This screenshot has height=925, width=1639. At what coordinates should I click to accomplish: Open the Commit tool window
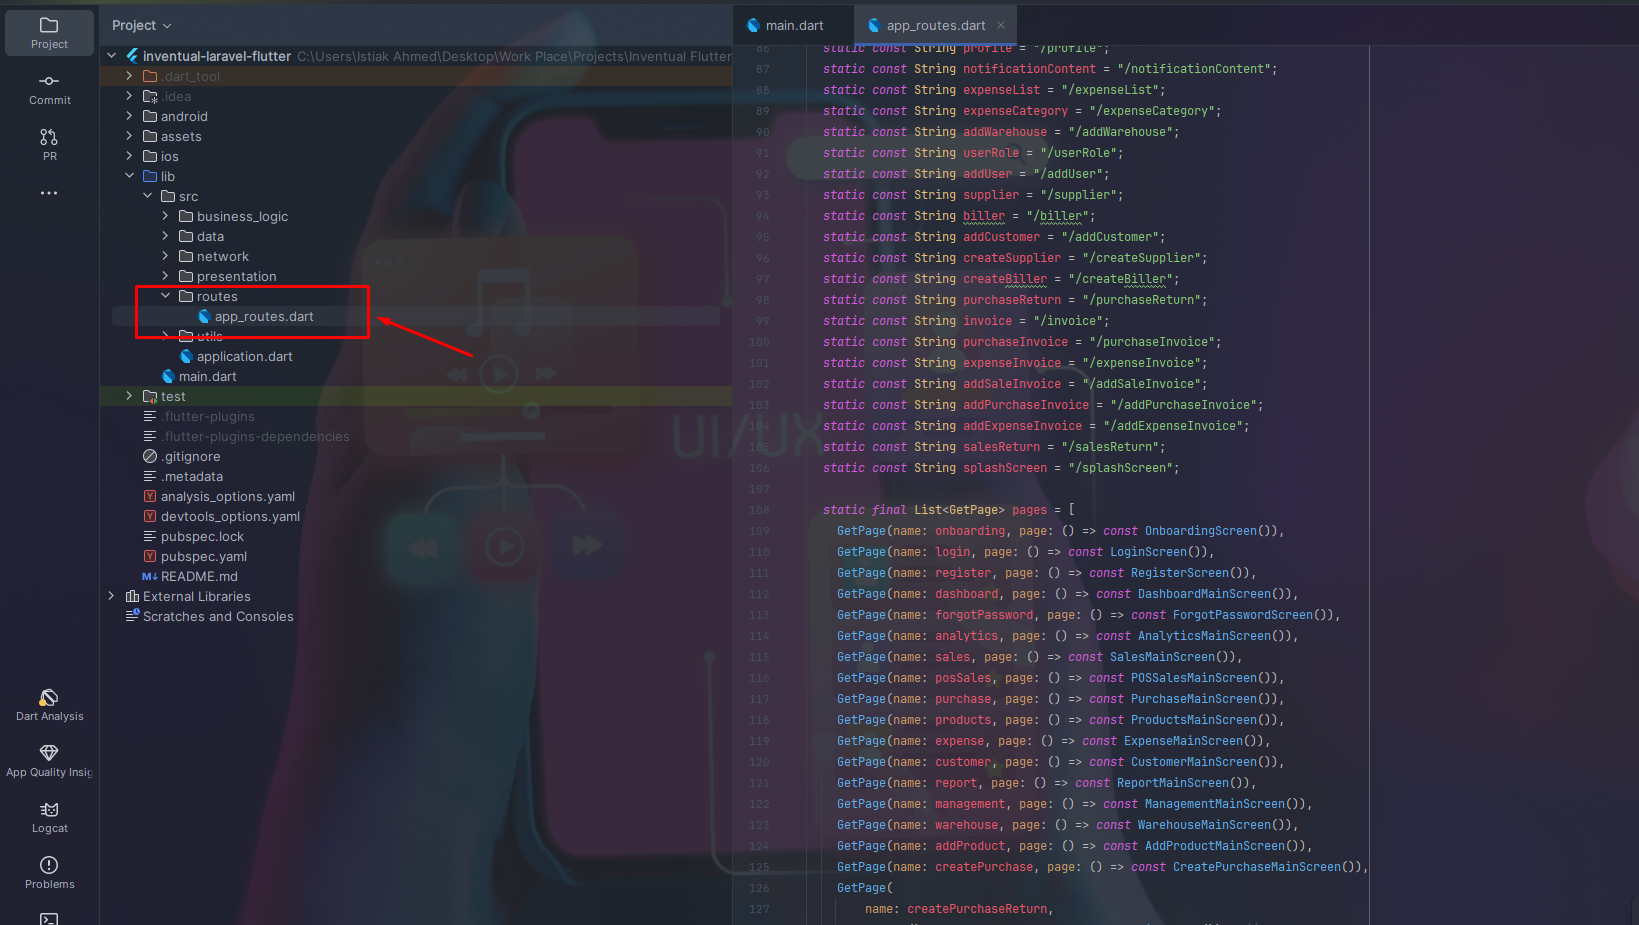click(49, 88)
